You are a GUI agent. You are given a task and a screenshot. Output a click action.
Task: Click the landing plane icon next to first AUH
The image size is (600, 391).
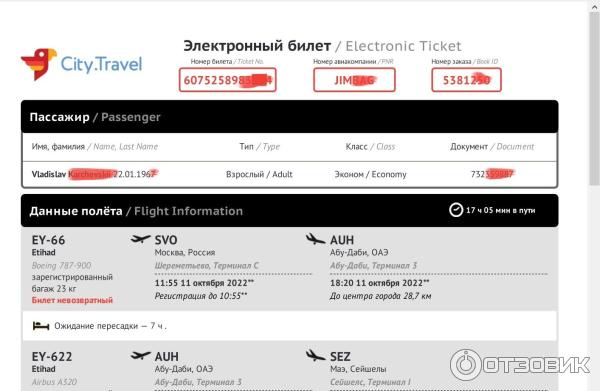pos(315,239)
